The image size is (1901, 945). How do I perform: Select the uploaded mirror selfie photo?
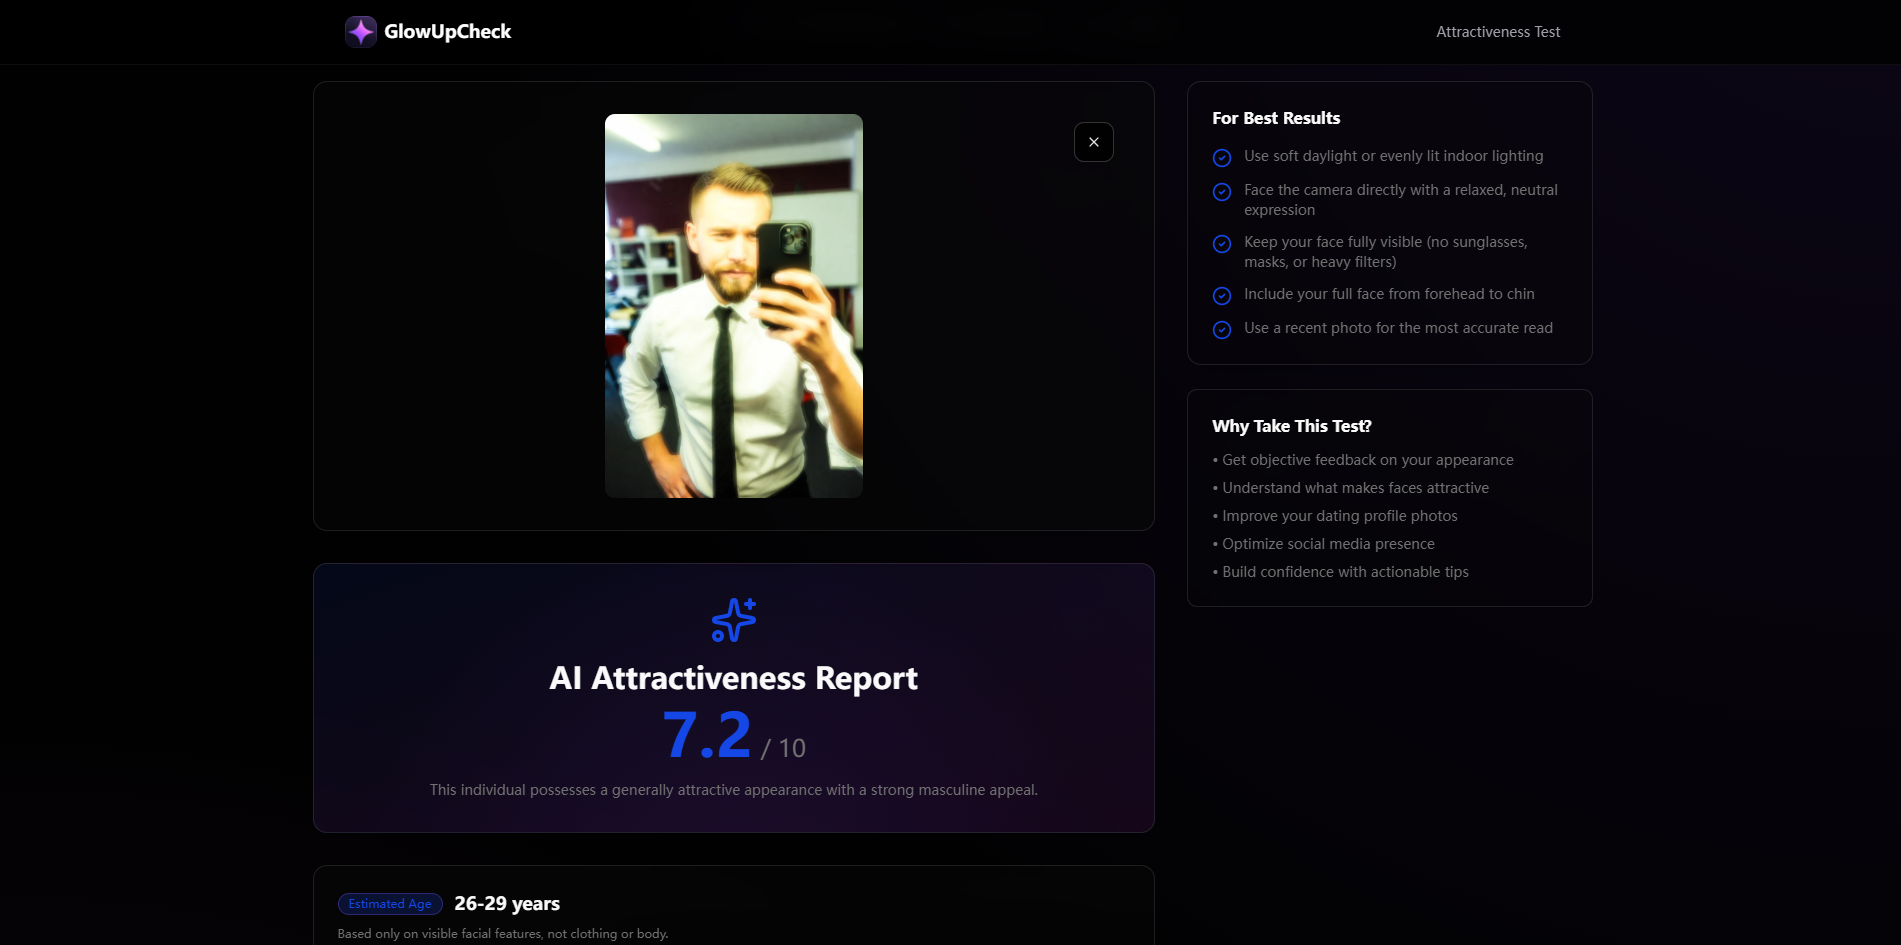pyautogui.click(x=733, y=305)
